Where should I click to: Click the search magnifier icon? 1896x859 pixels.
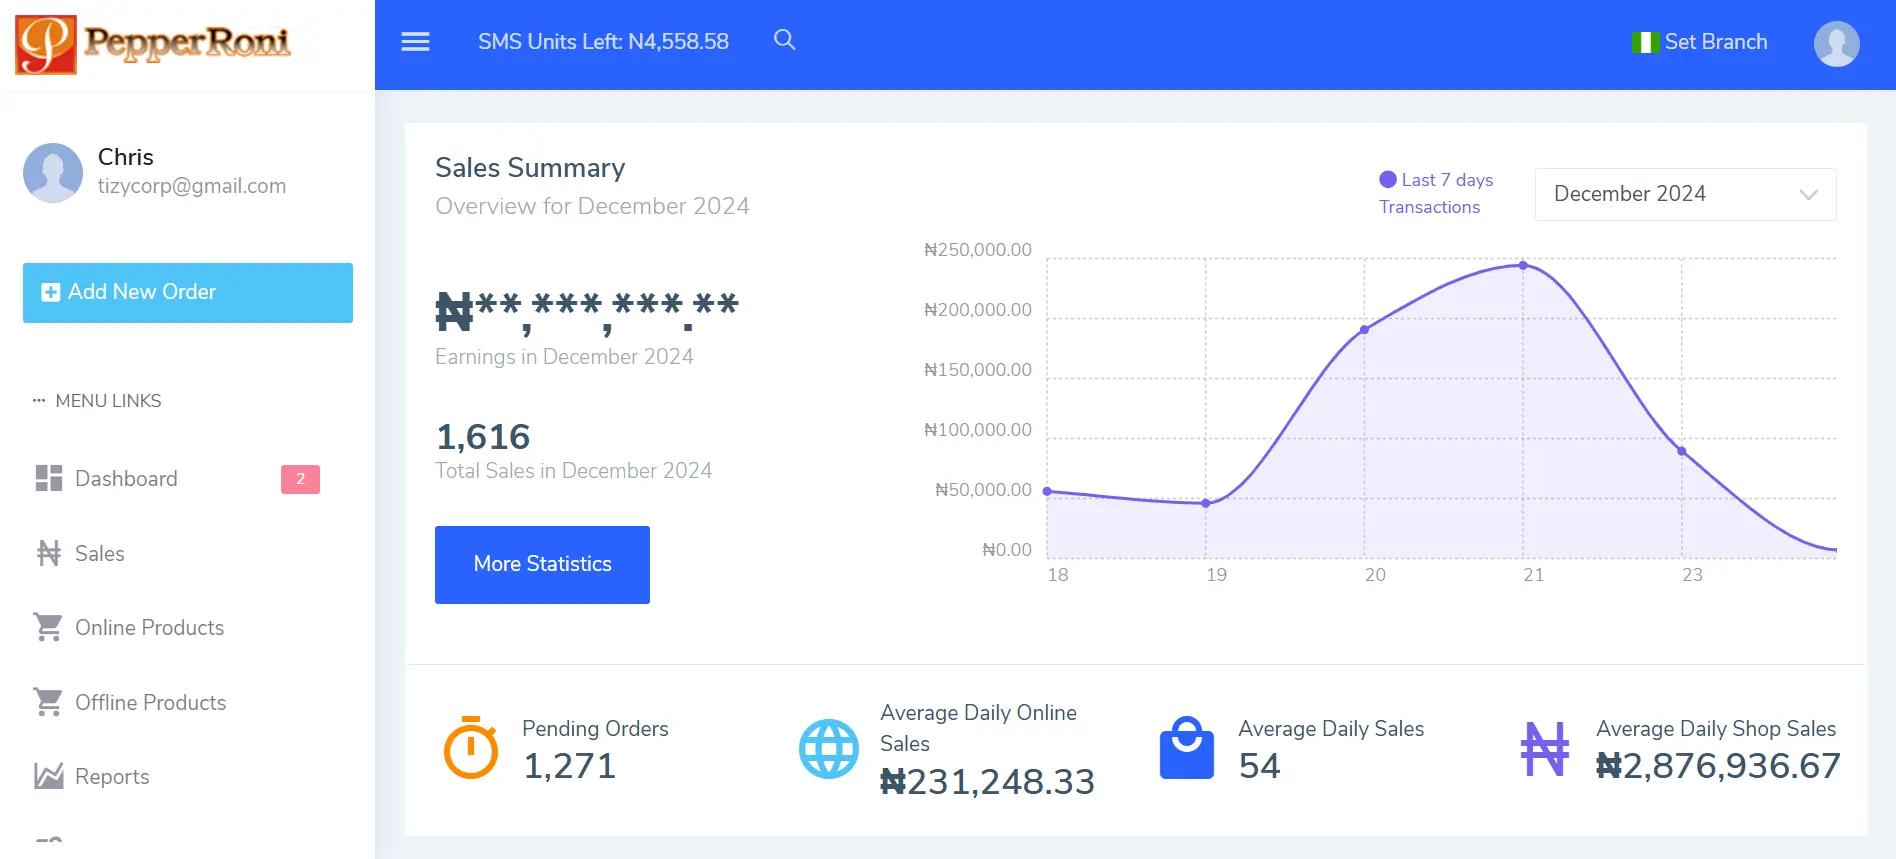(x=784, y=40)
